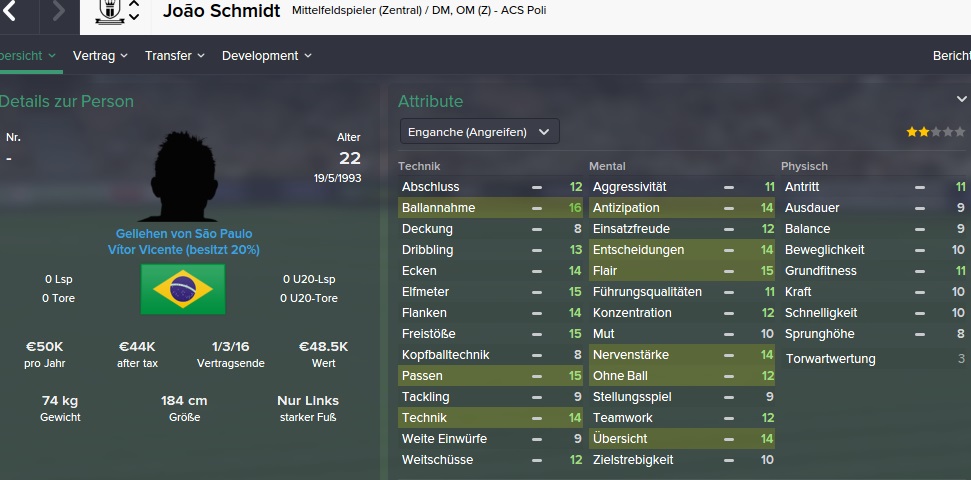Image resolution: width=971 pixels, height=480 pixels.
Task: Open the Vertrag dropdown menu
Action: pyautogui.click(x=101, y=56)
